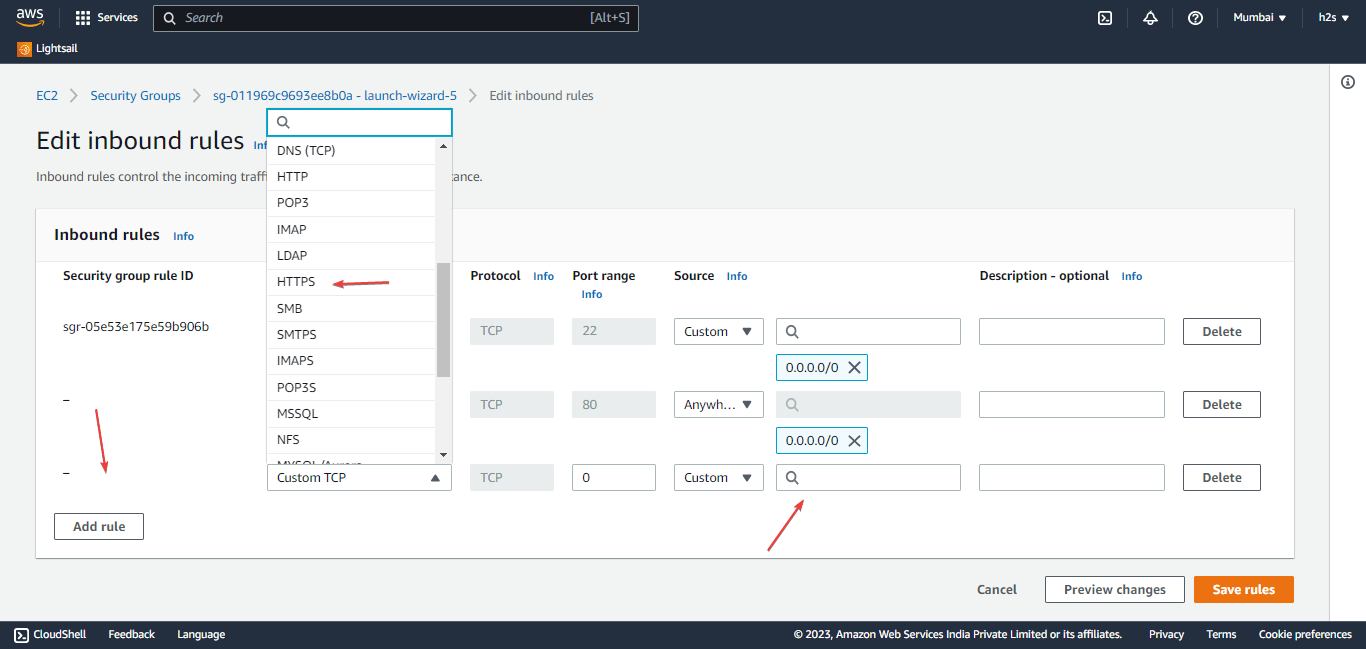This screenshot has height=649, width=1366.
Task: Click description field for port 80 rule
Action: pos(1072,405)
